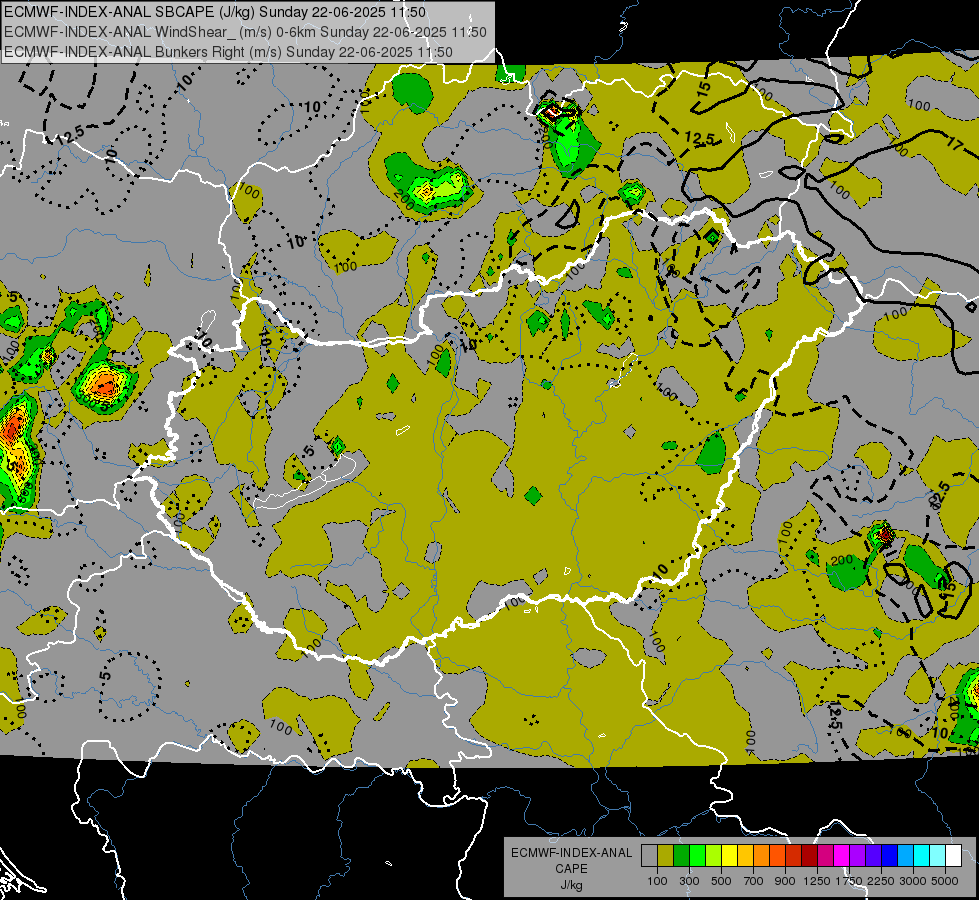Select the red-orange legend swatch
Screen dimensions: 979x900
point(777,856)
